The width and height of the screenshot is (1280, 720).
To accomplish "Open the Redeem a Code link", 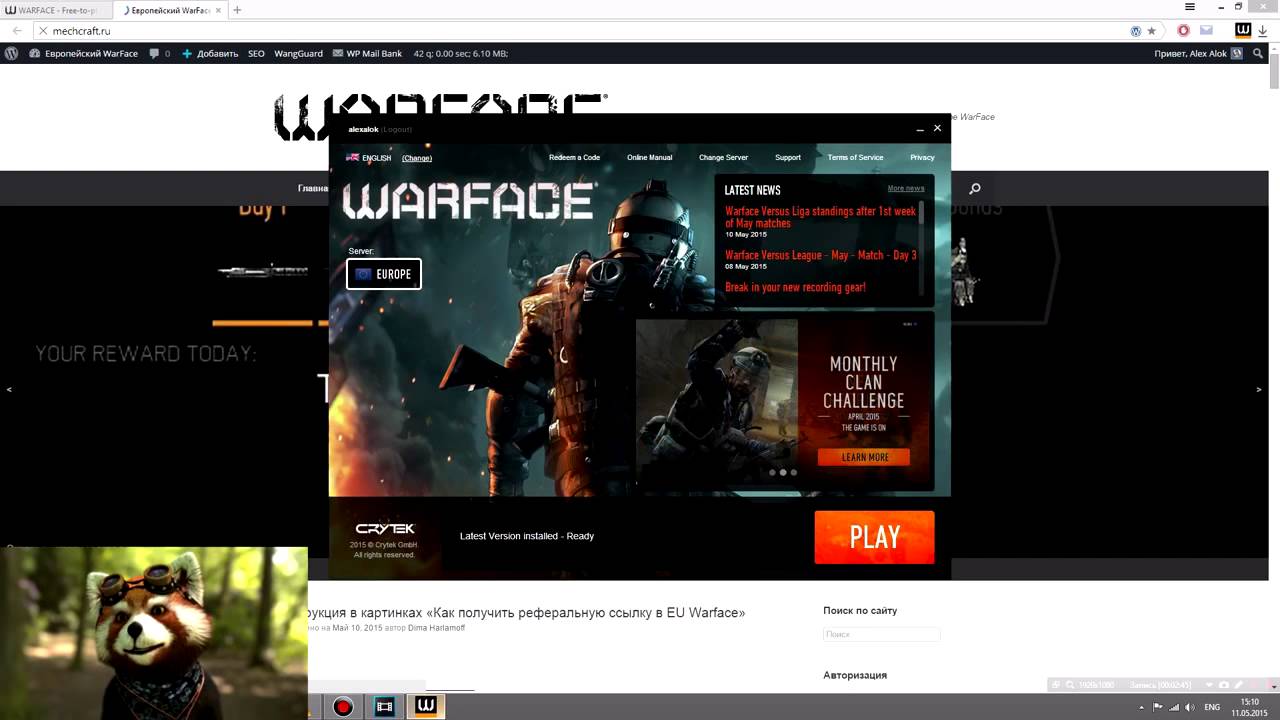I will [574, 157].
